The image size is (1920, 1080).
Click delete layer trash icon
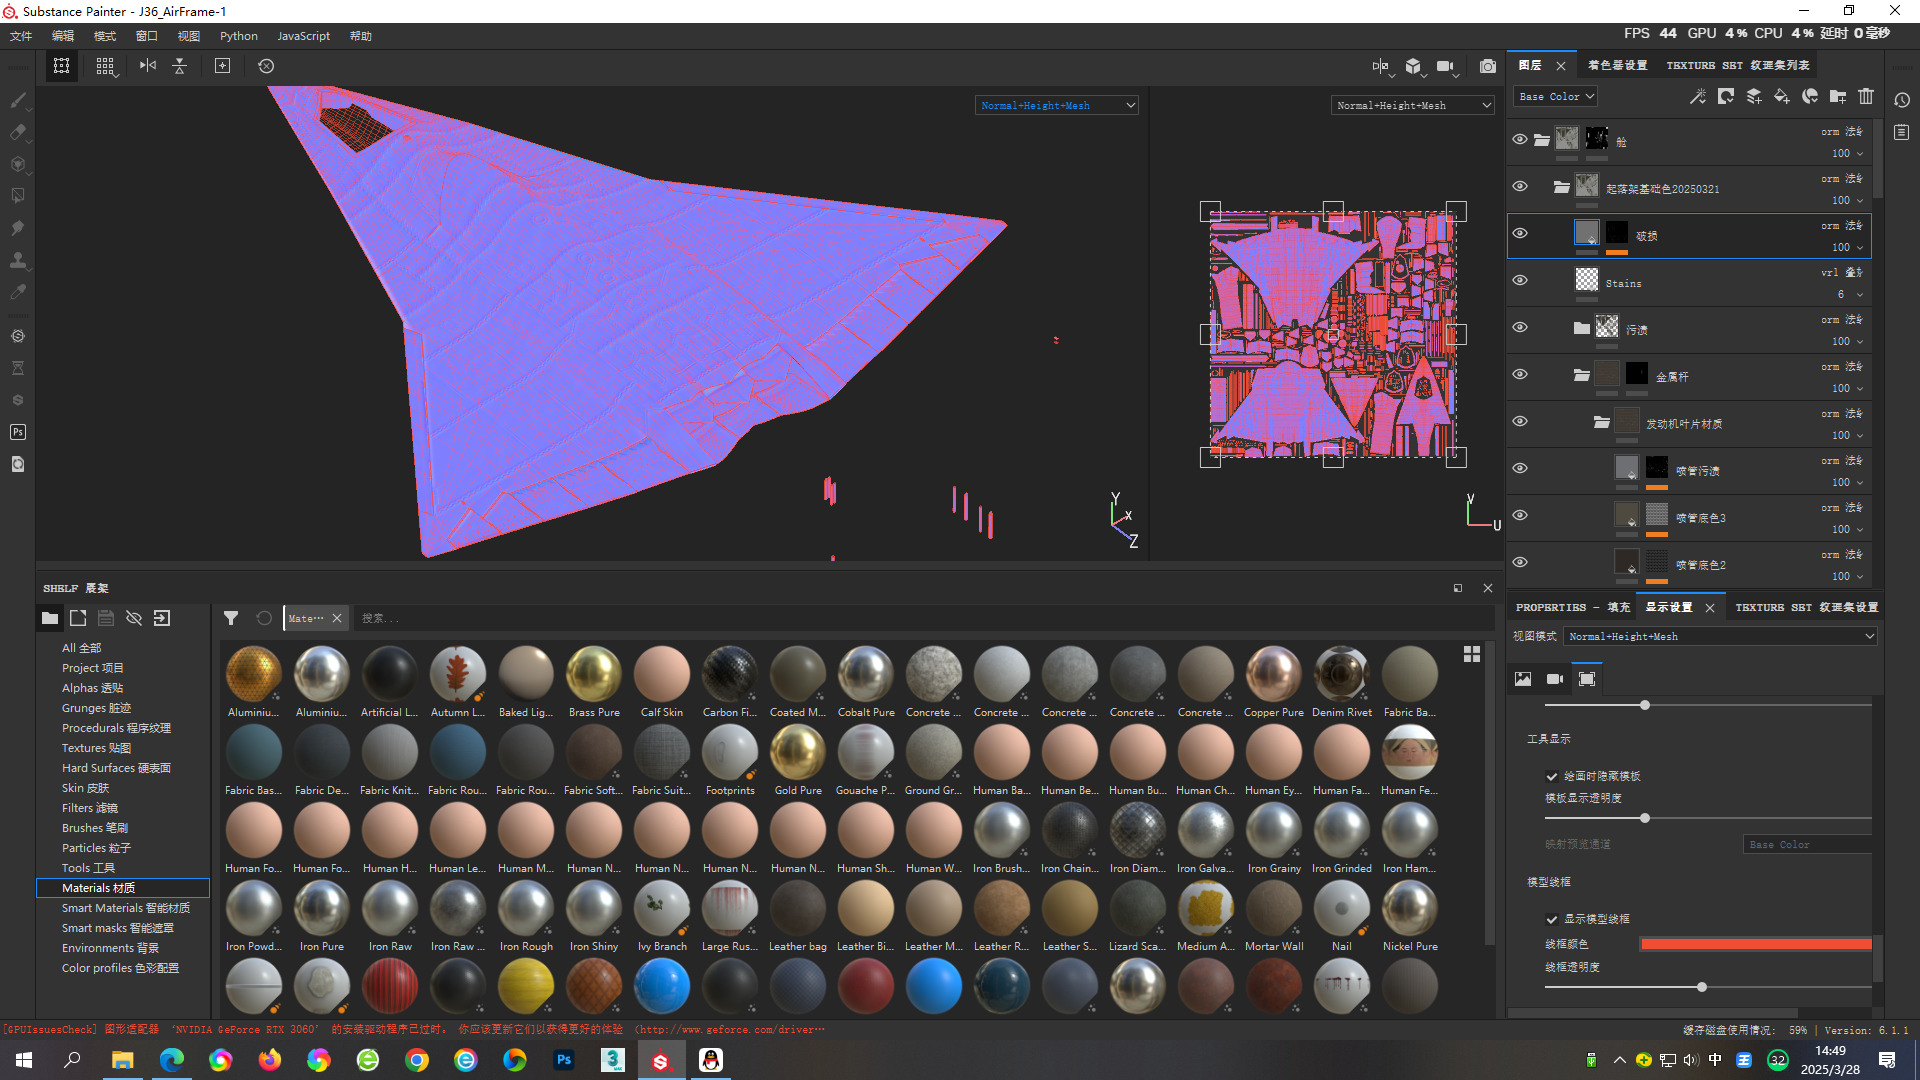[1866, 96]
